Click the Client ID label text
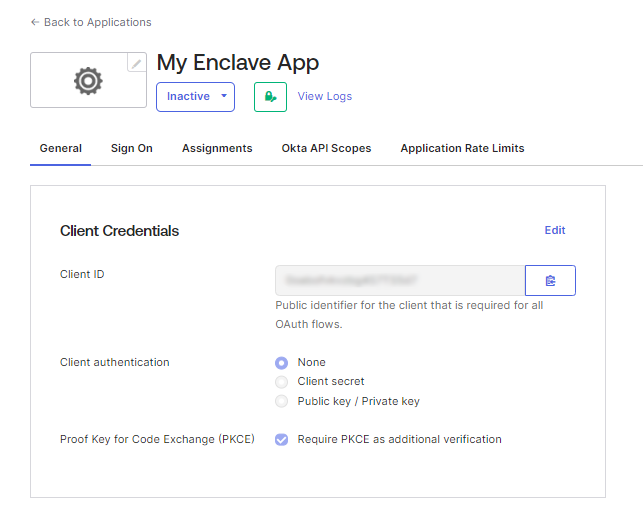Image resolution: width=643 pixels, height=514 pixels. pyautogui.click(x=82, y=274)
